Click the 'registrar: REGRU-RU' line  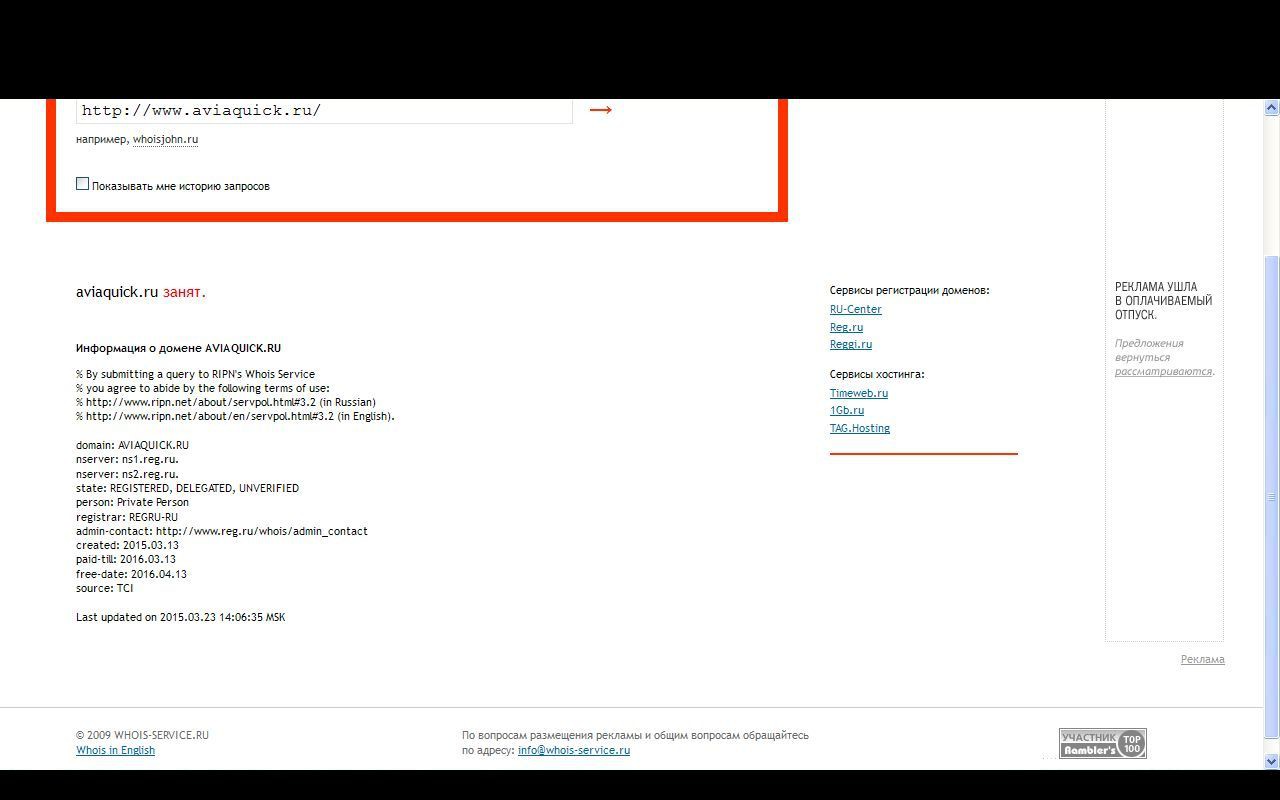pyautogui.click(x=127, y=517)
